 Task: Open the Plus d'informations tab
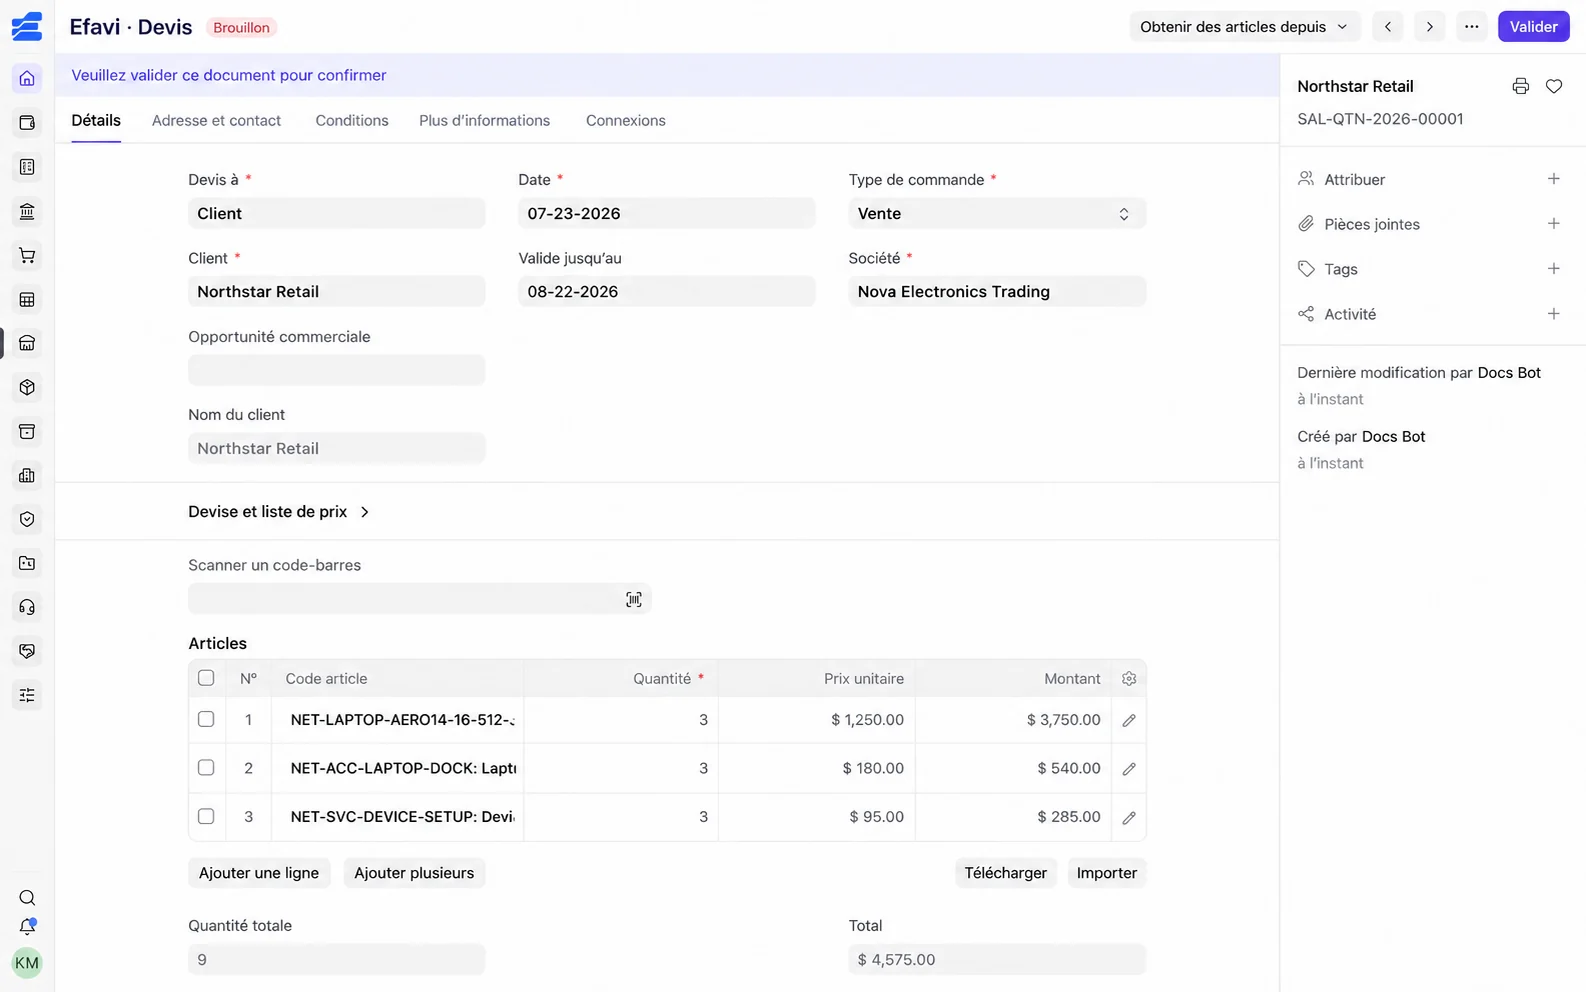[x=484, y=120]
